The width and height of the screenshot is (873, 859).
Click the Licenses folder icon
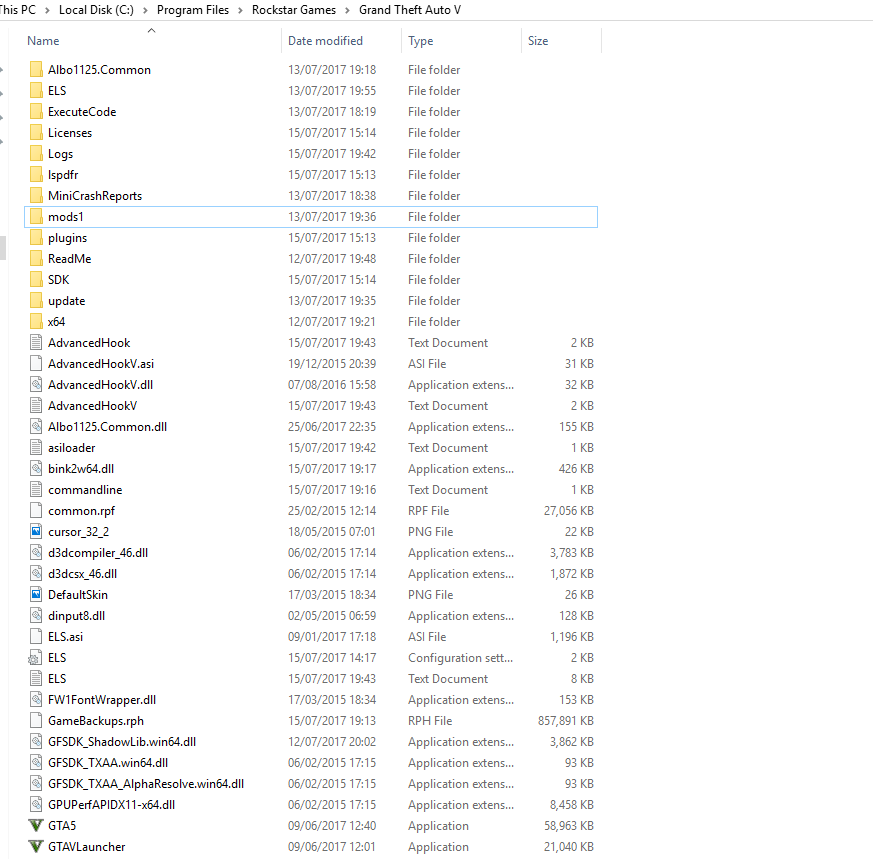(36, 132)
